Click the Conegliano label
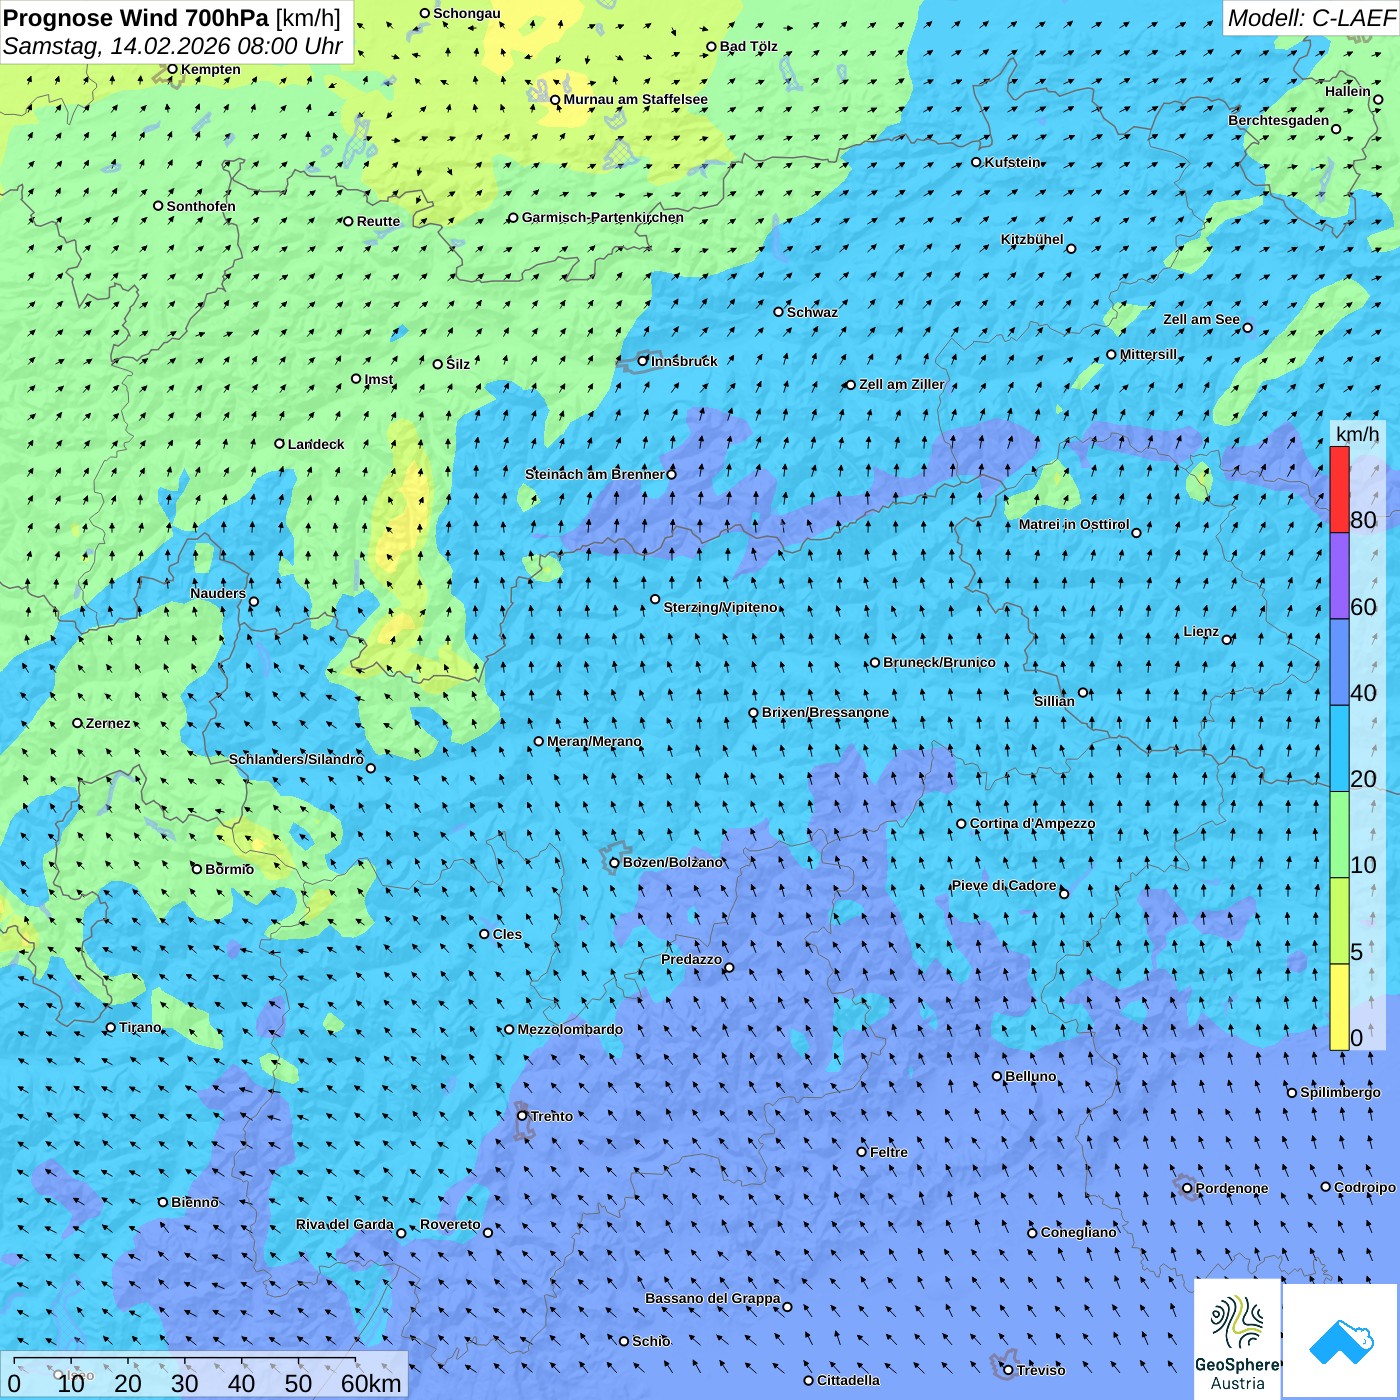Screen dimensions: 1400x1400 click(x=1078, y=1232)
